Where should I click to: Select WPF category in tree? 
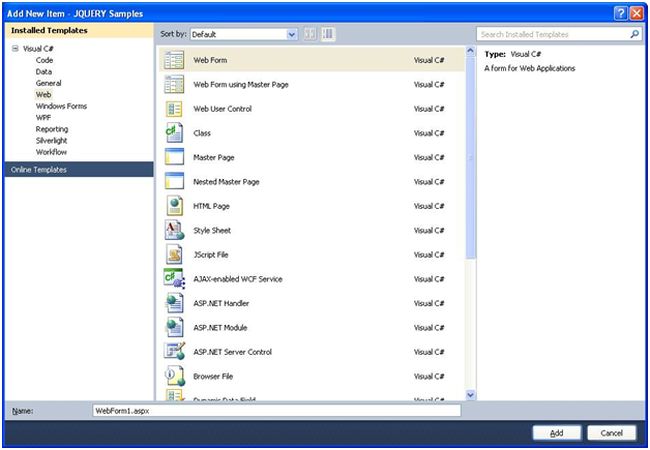(43, 118)
